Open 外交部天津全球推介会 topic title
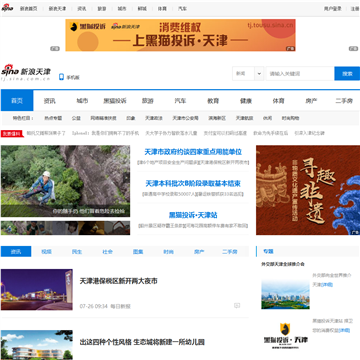 283,264
